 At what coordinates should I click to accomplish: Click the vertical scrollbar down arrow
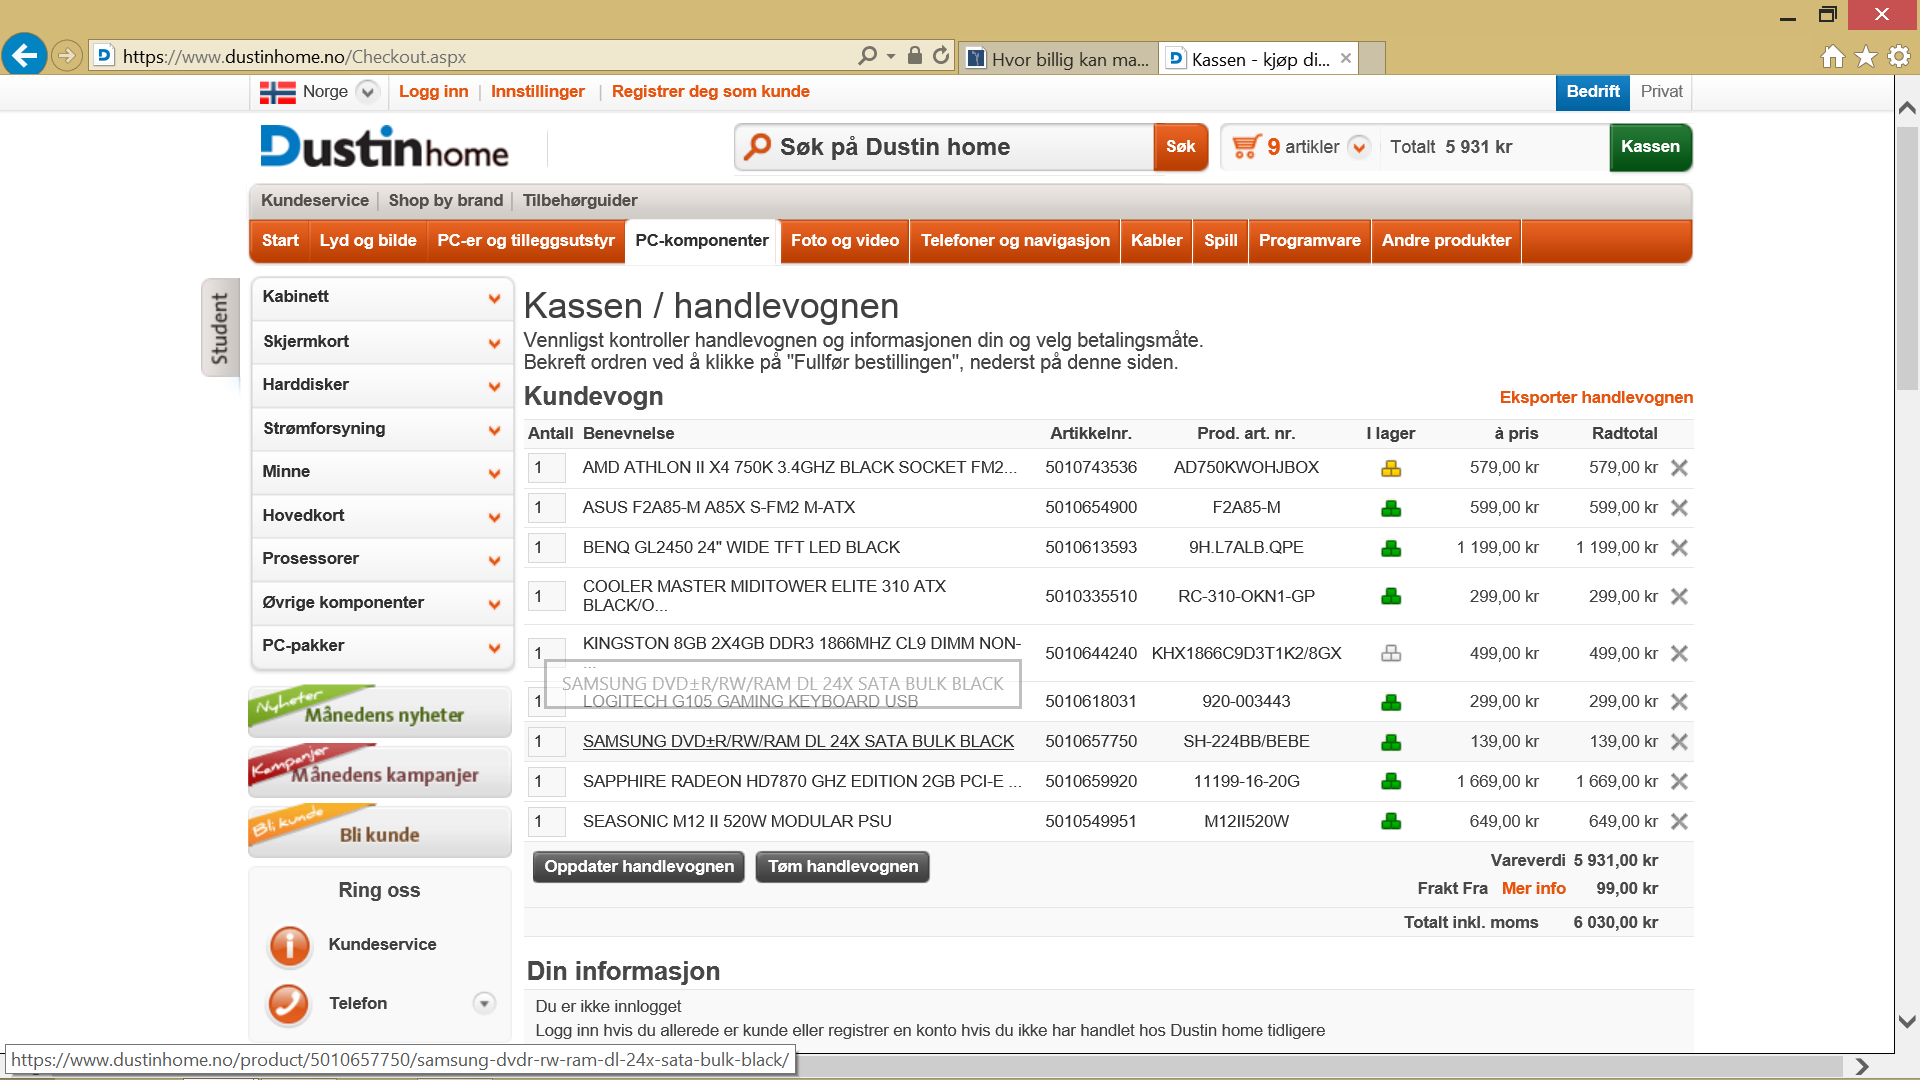click(1907, 1022)
